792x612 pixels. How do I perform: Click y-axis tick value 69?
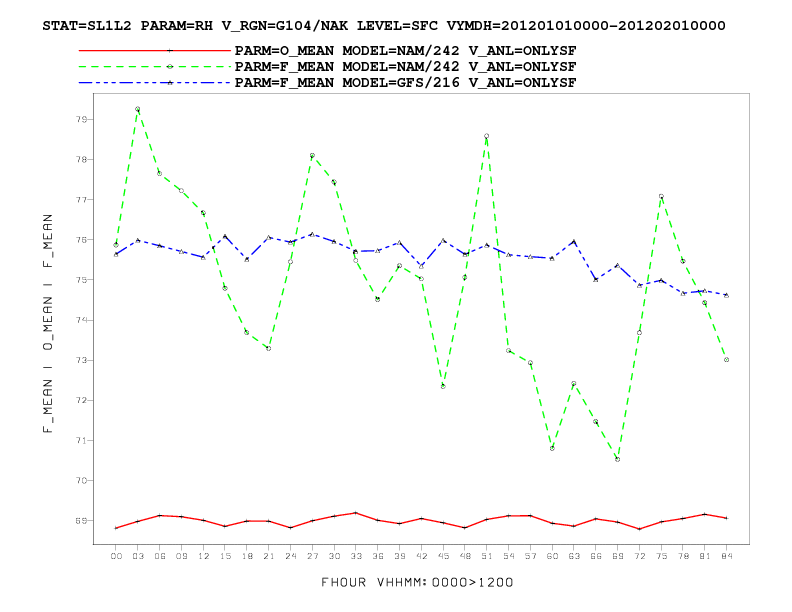tap(81, 521)
